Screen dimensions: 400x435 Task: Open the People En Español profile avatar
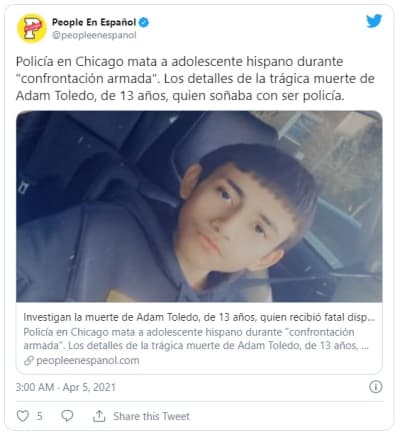coord(32,28)
